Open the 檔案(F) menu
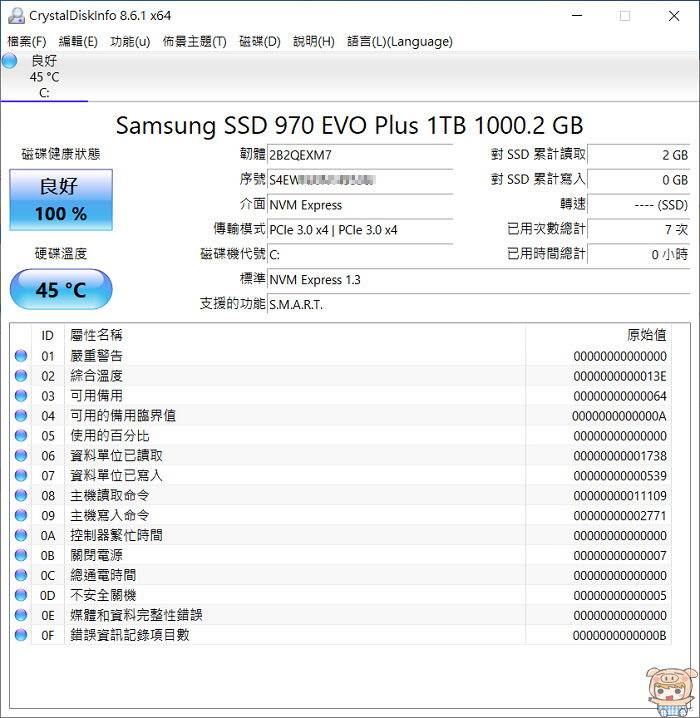Image resolution: width=700 pixels, height=718 pixels. click(x=27, y=42)
